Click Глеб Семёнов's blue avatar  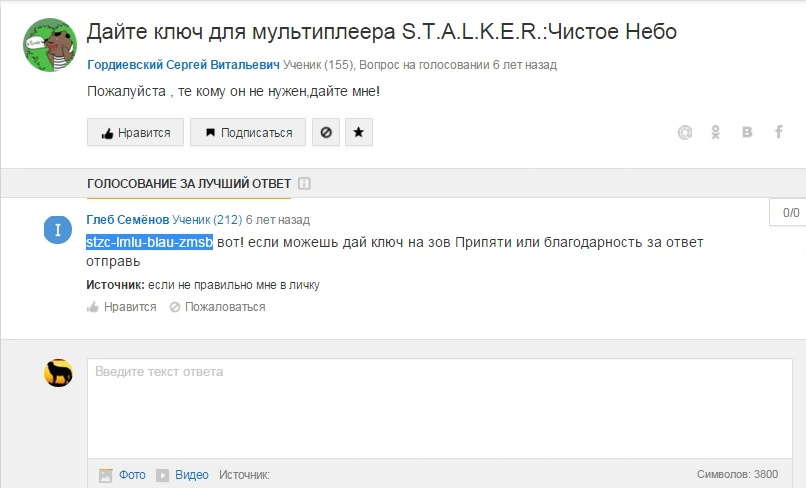click(58, 229)
